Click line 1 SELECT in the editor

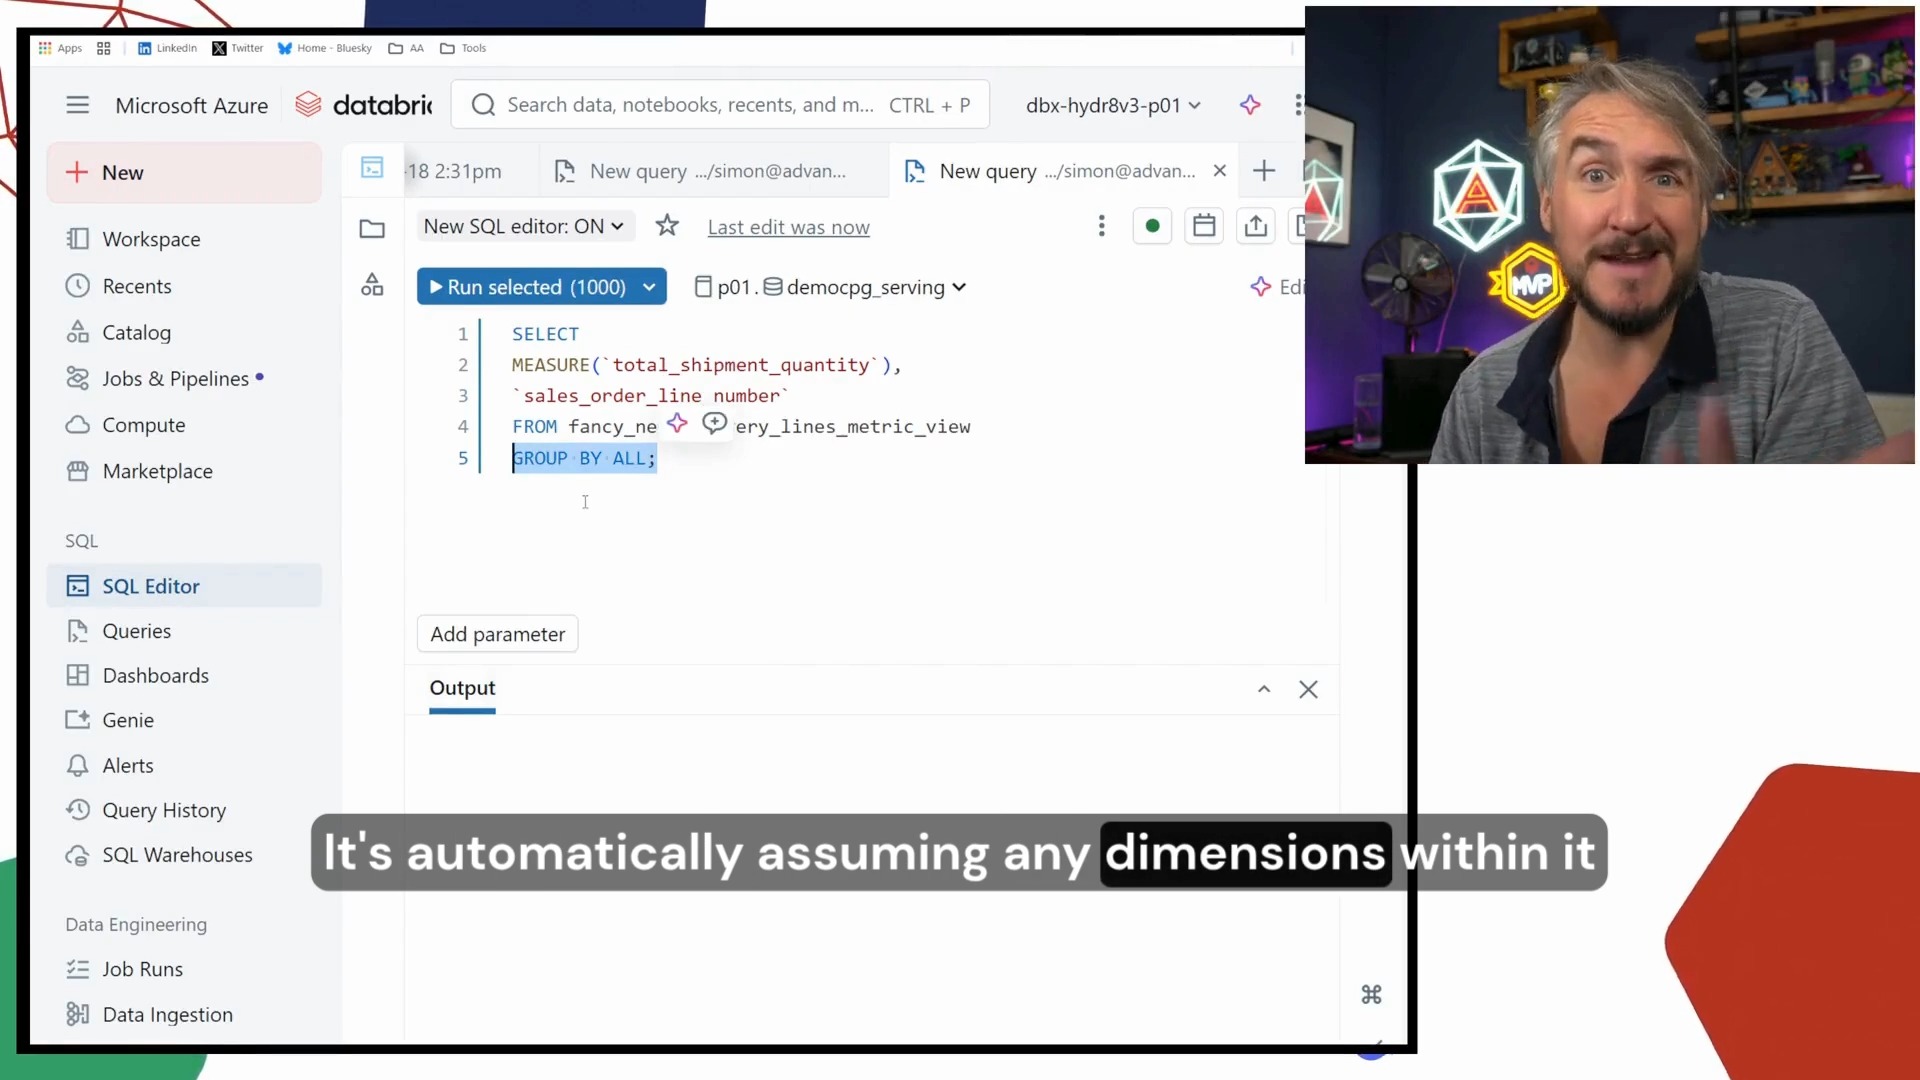pos(545,334)
